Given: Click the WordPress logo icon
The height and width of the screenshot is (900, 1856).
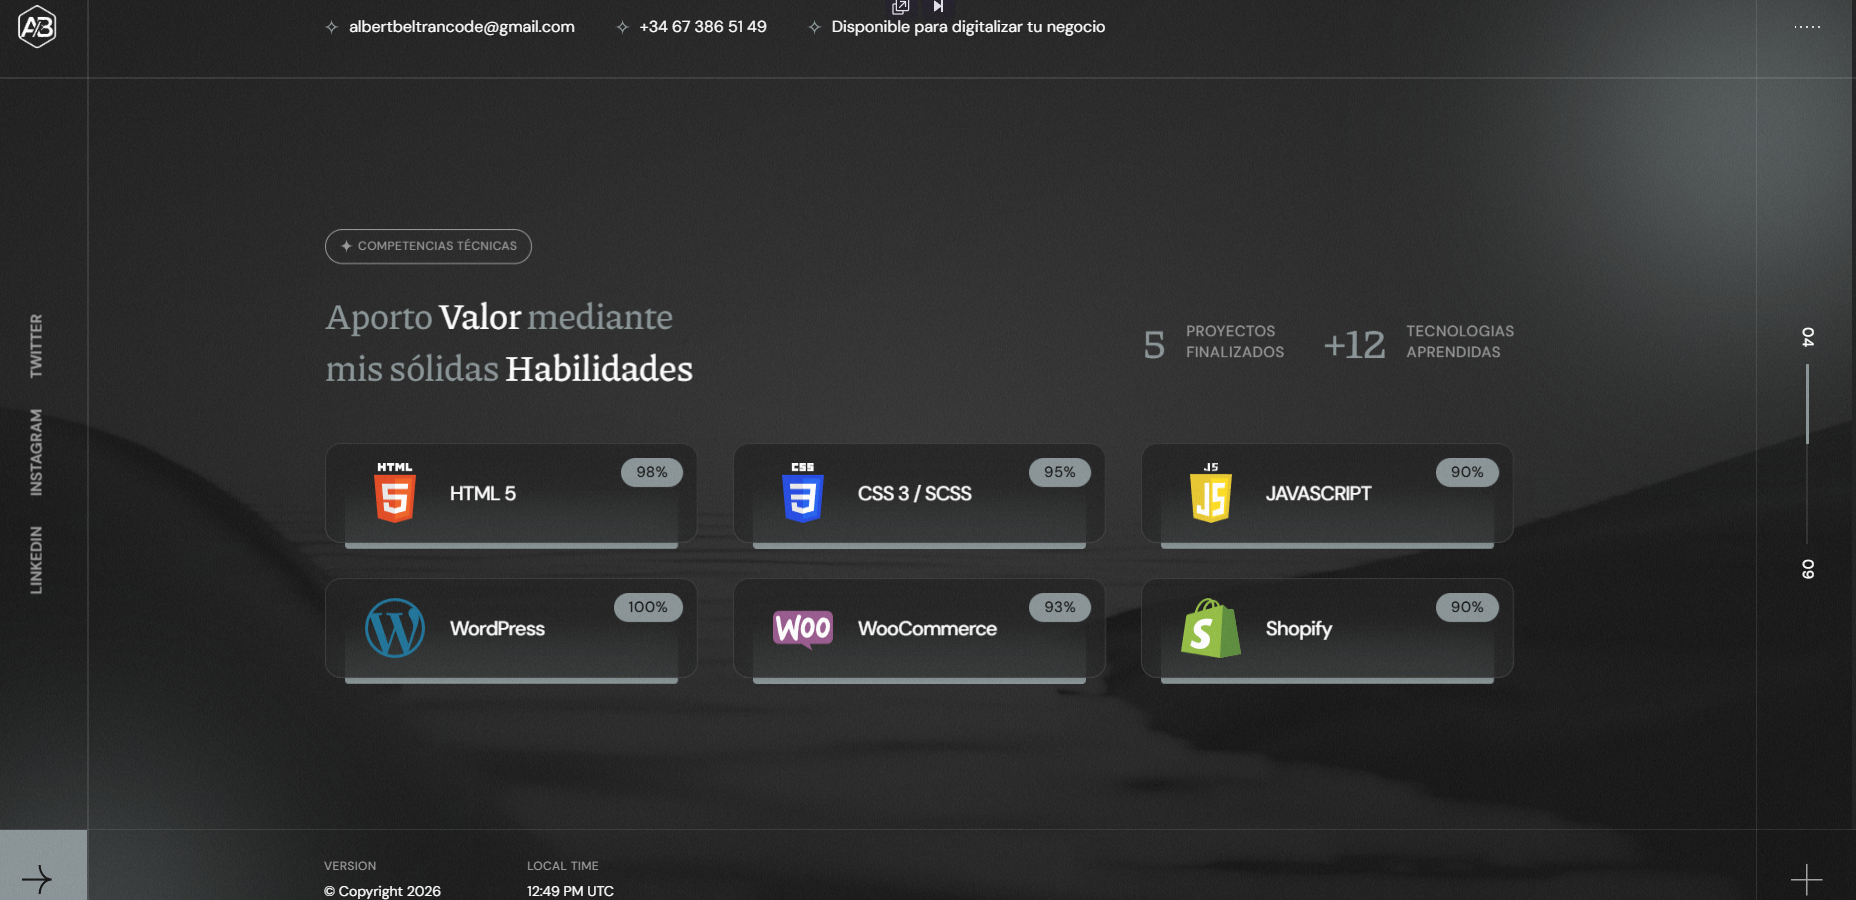Looking at the screenshot, I should coord(395,628).
